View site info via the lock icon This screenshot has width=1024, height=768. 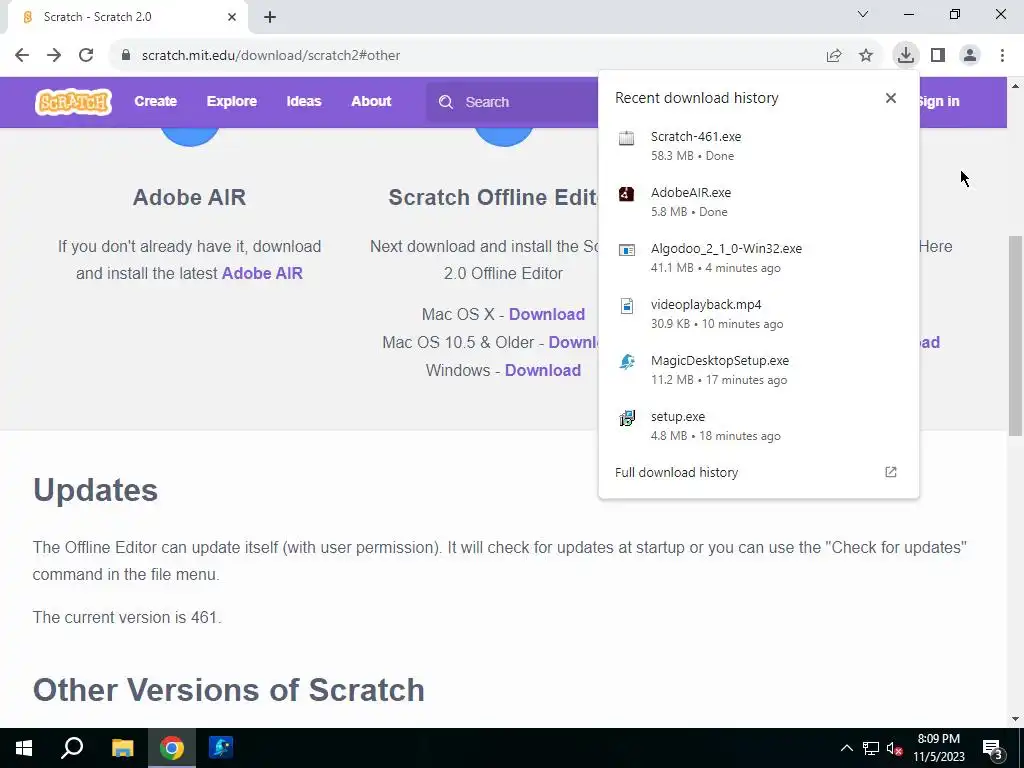click(x=125, y=55)
